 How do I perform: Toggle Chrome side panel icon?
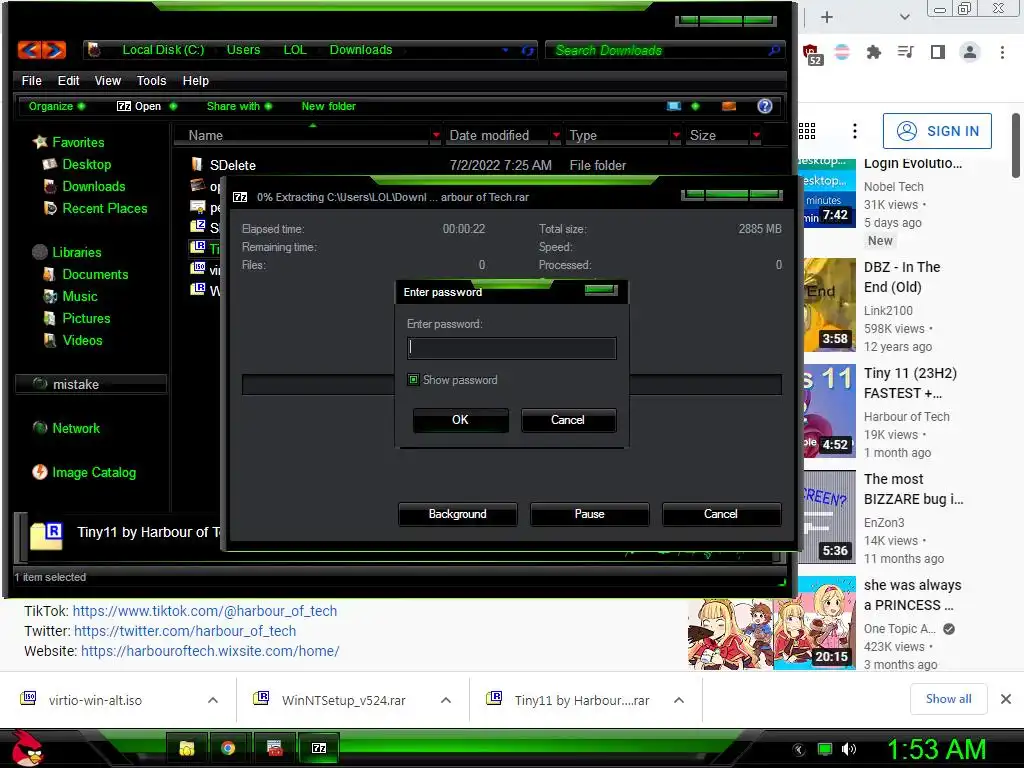pyautogui.click(x=938, y=52)
